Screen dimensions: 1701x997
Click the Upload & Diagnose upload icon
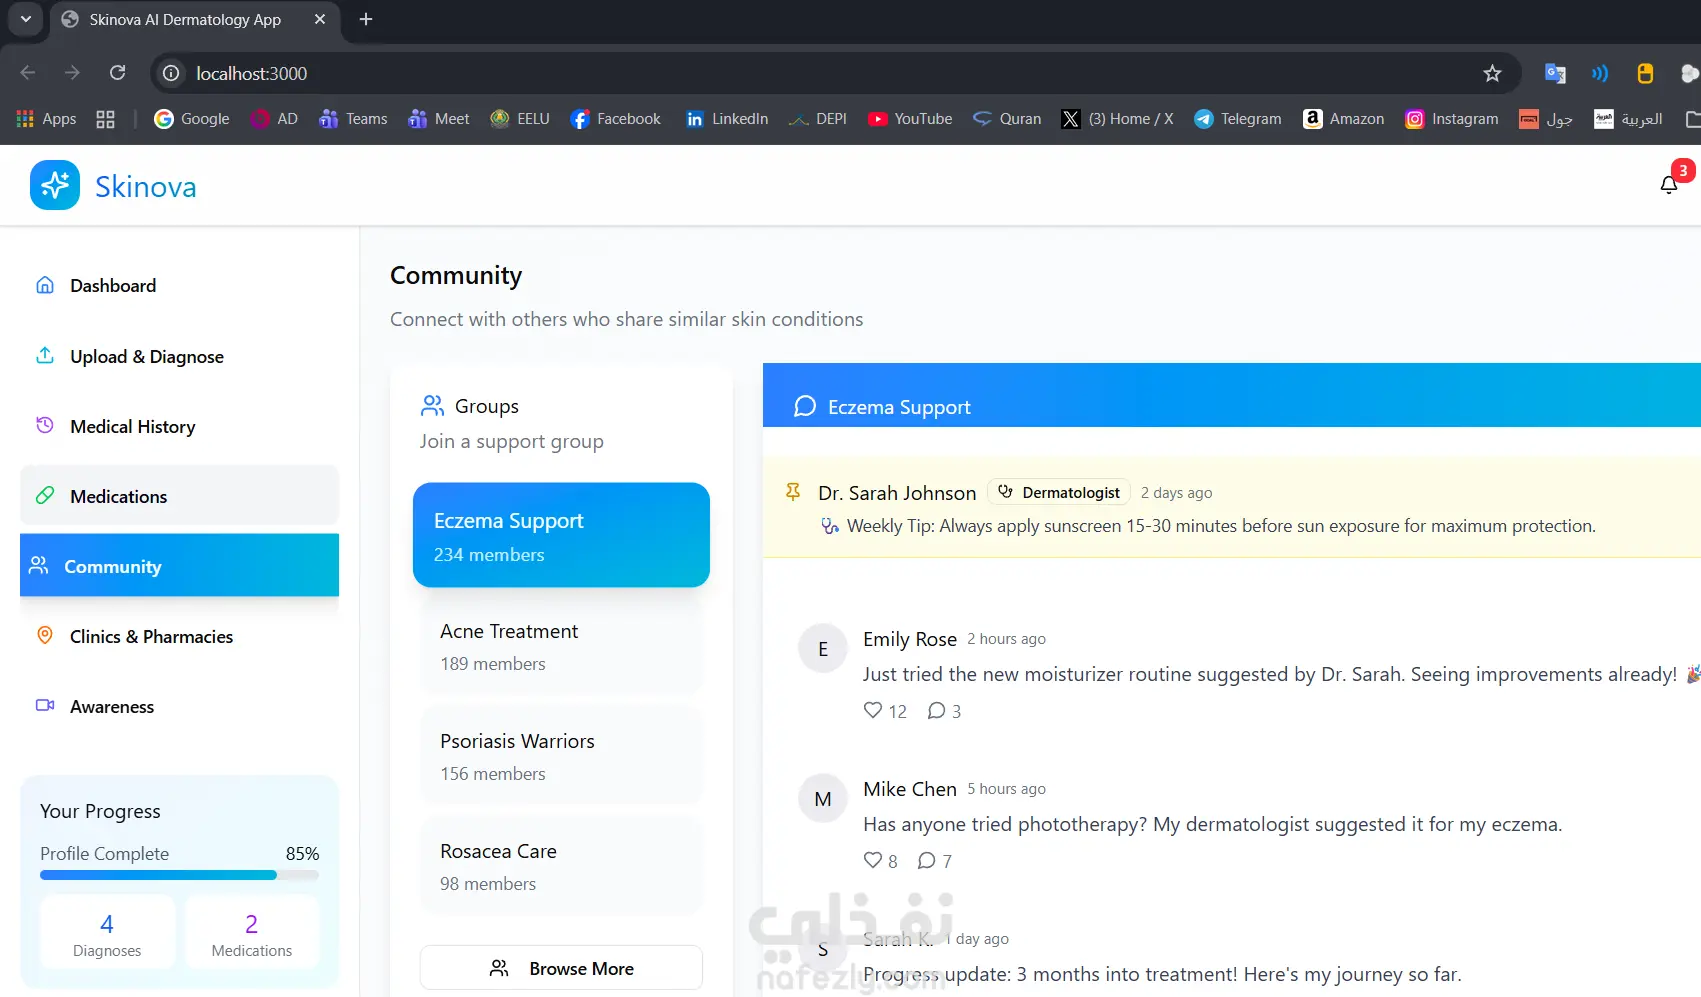(45, 355)
